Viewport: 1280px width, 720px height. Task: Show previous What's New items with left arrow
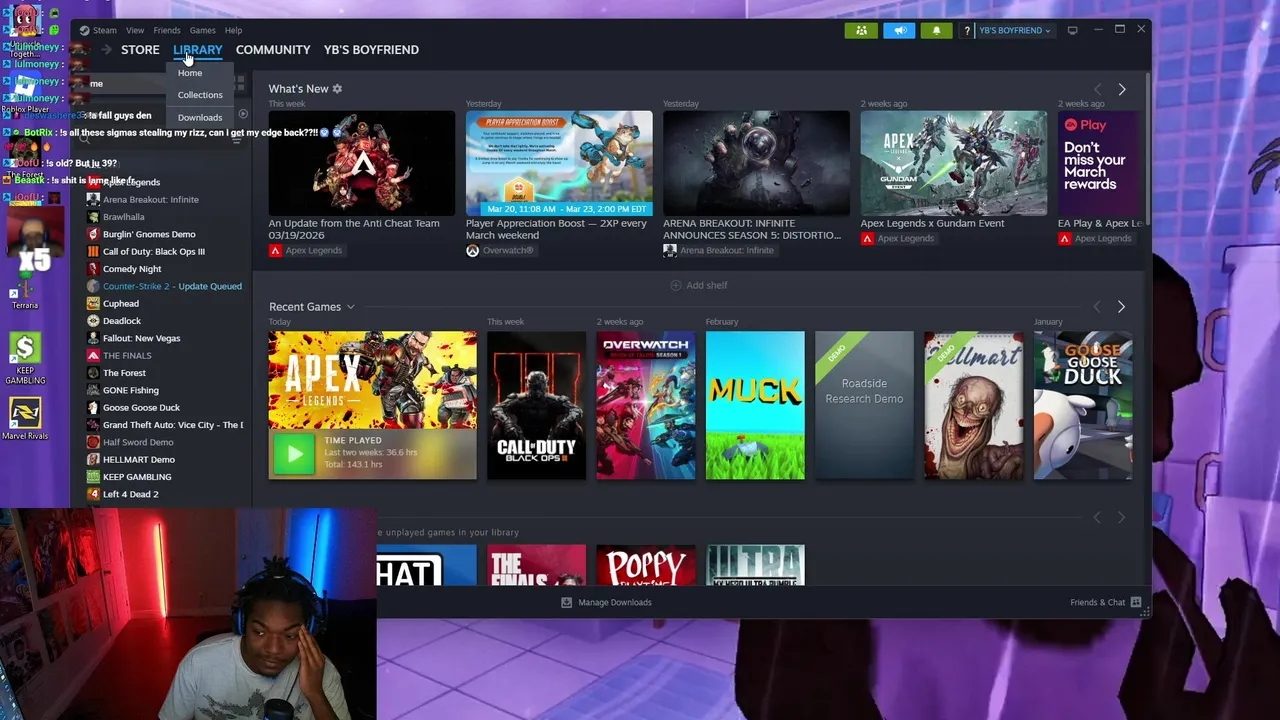1097,89
